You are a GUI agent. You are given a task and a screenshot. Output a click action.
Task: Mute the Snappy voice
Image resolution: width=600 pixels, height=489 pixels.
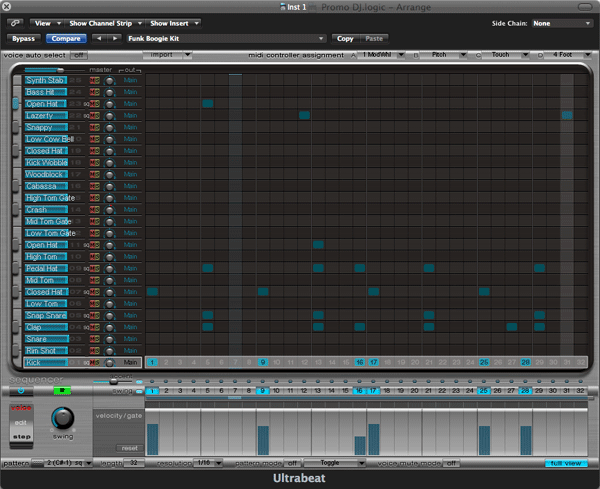coord(92,127)
